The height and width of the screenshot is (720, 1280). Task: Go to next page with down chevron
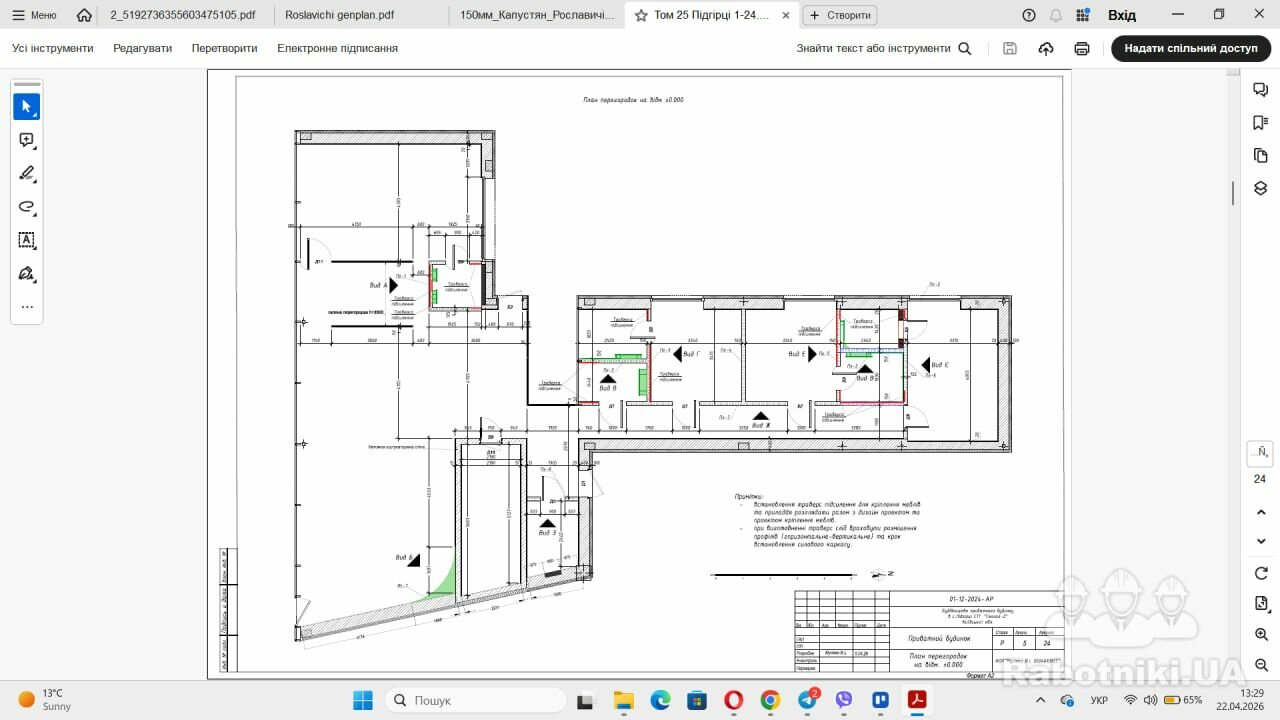pyautogui.click(x=1260, y=541)
